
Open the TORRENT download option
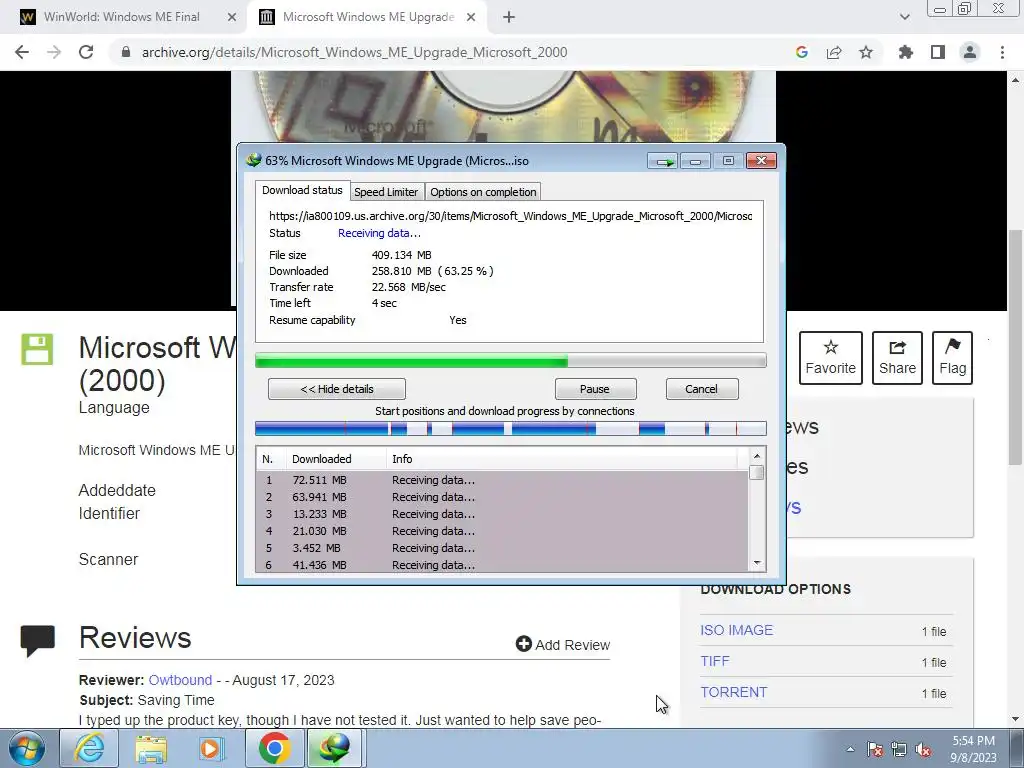[x=734, y=692]
